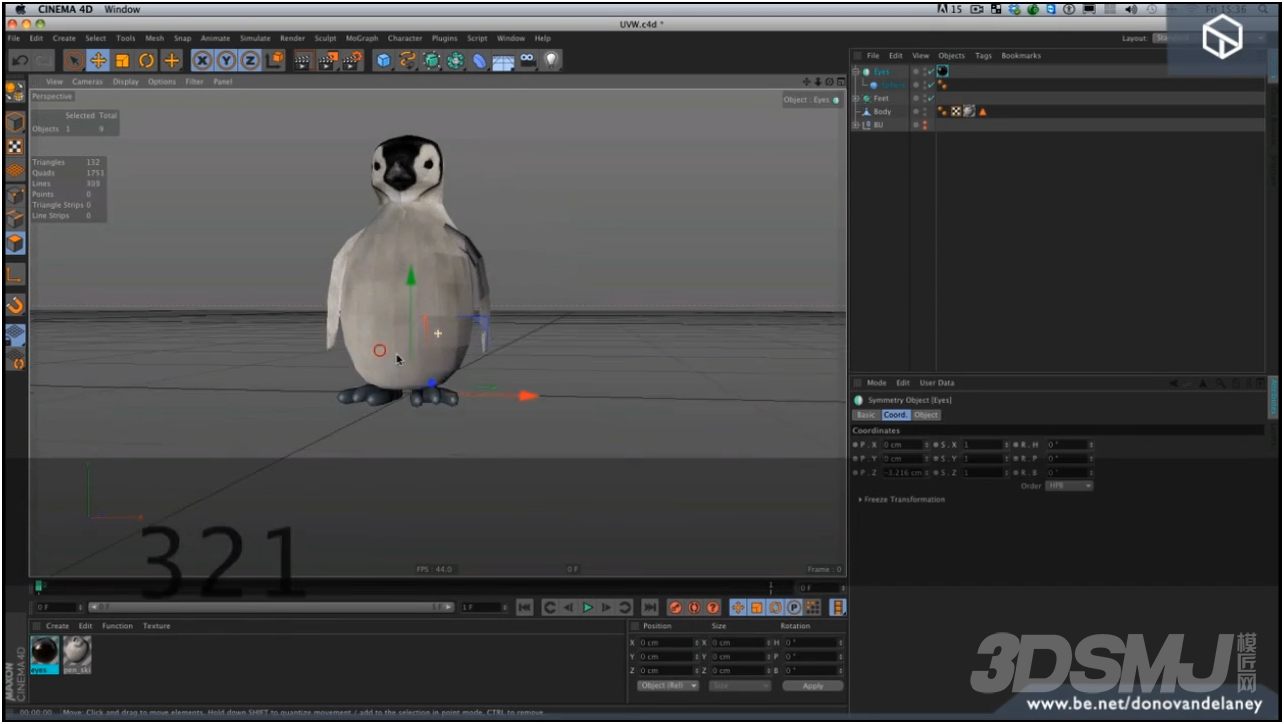Expand the Feet object hierarchy
The image size is (1284, 724).
856,99
